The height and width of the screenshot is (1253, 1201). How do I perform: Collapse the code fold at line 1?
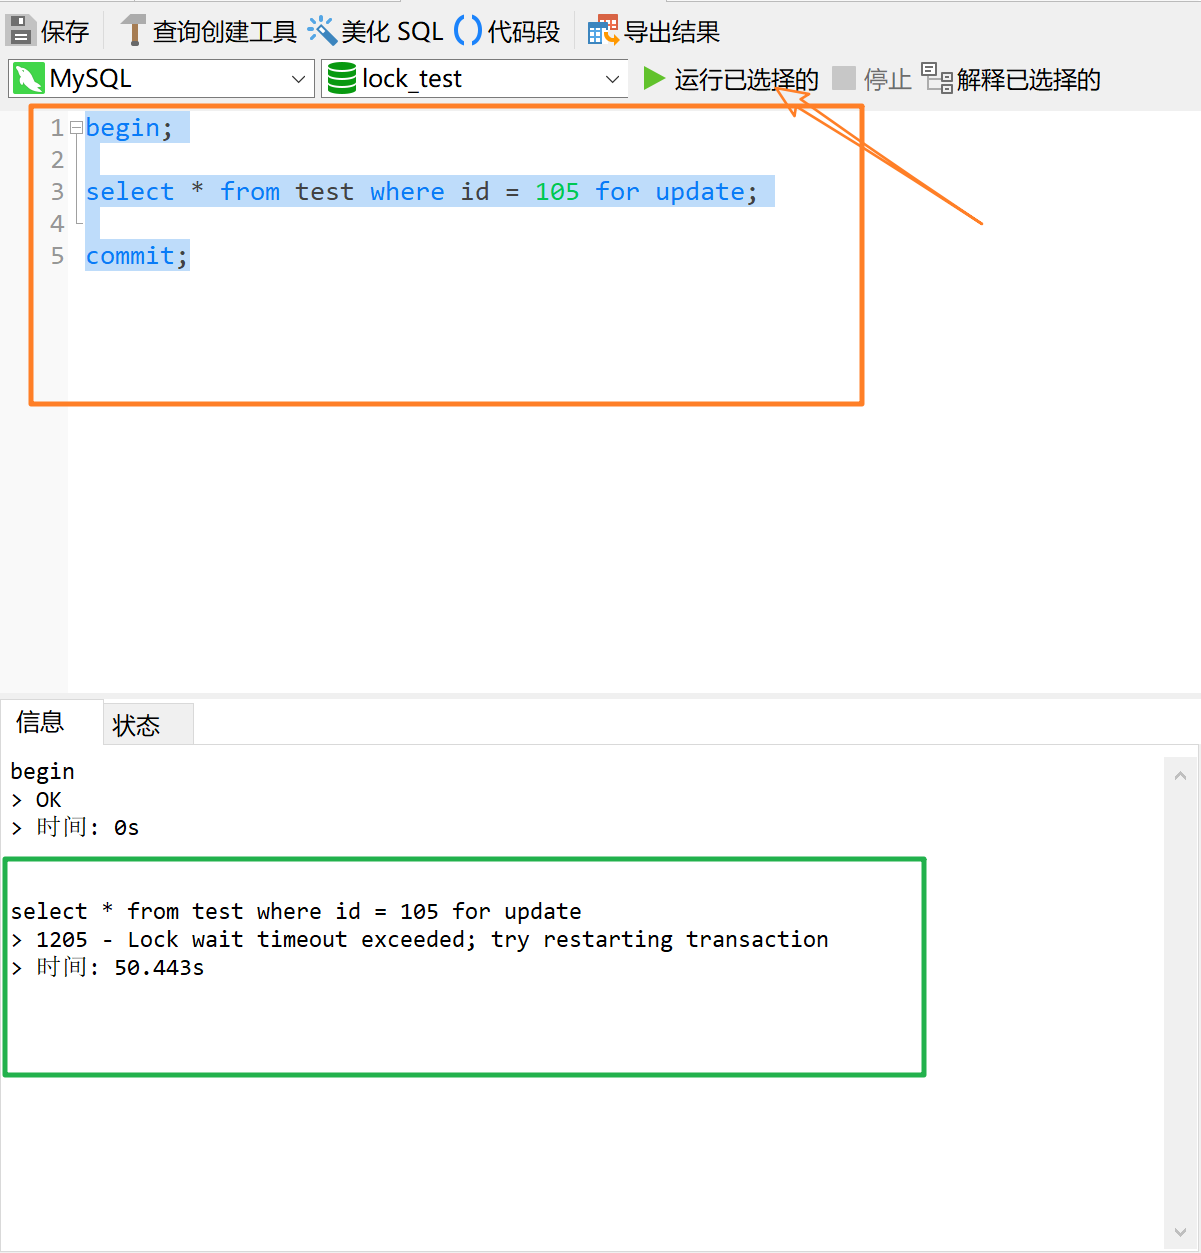76,128
